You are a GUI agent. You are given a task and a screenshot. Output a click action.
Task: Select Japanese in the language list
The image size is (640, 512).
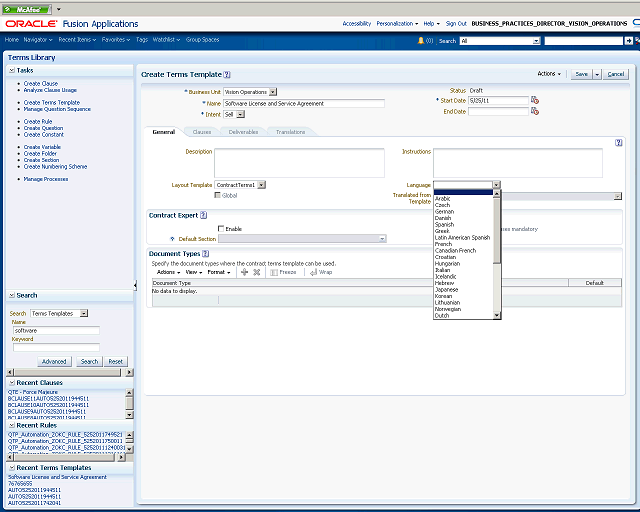(x=447, y=289)
